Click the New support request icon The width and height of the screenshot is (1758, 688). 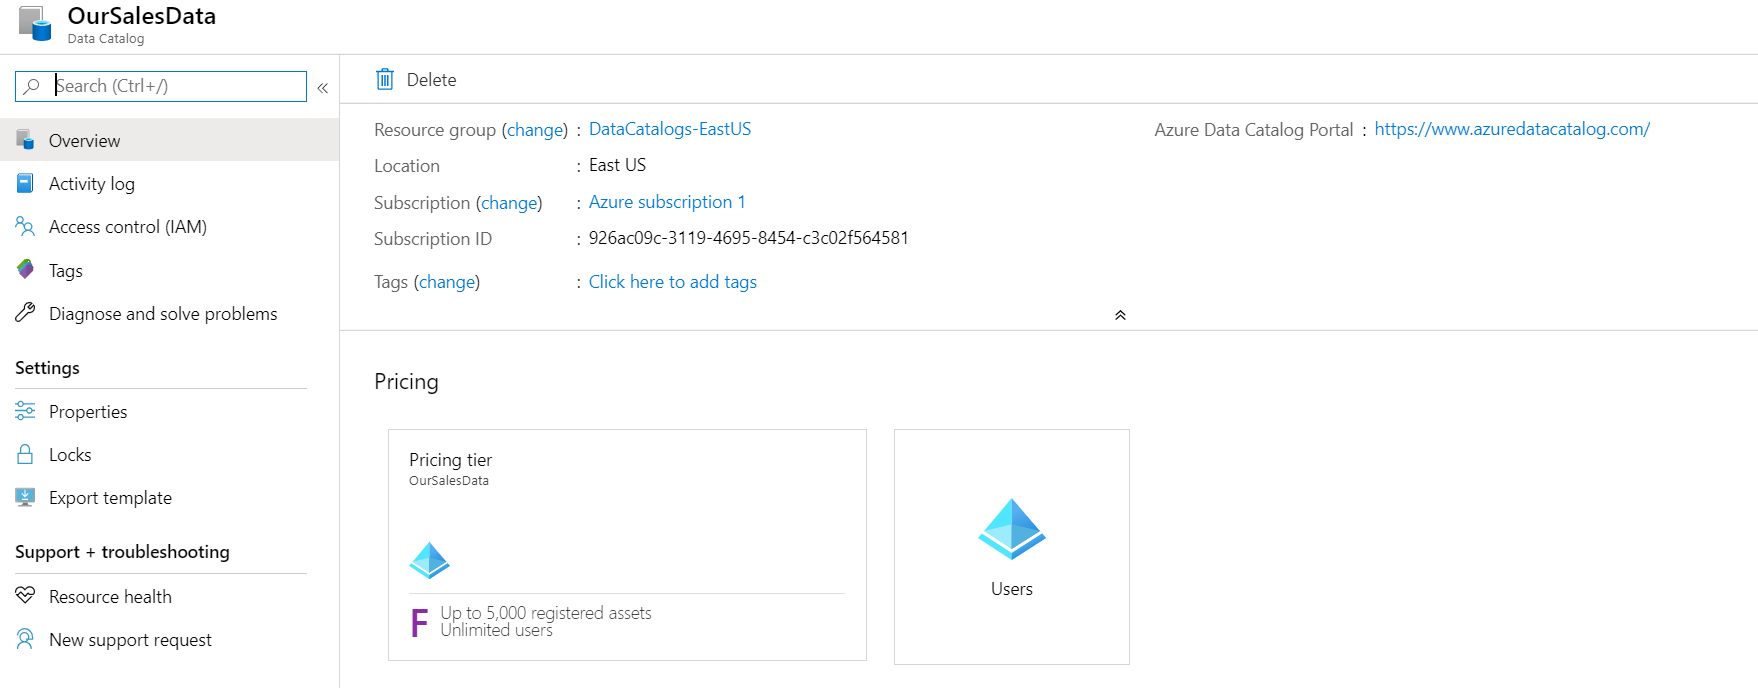[x=25, y=639]
